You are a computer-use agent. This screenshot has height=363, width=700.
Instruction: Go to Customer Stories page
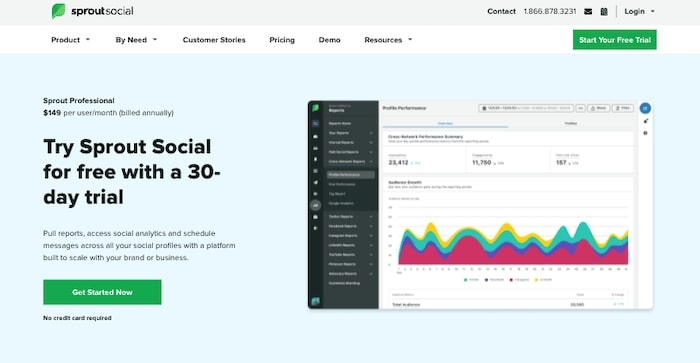coord(214,40)
